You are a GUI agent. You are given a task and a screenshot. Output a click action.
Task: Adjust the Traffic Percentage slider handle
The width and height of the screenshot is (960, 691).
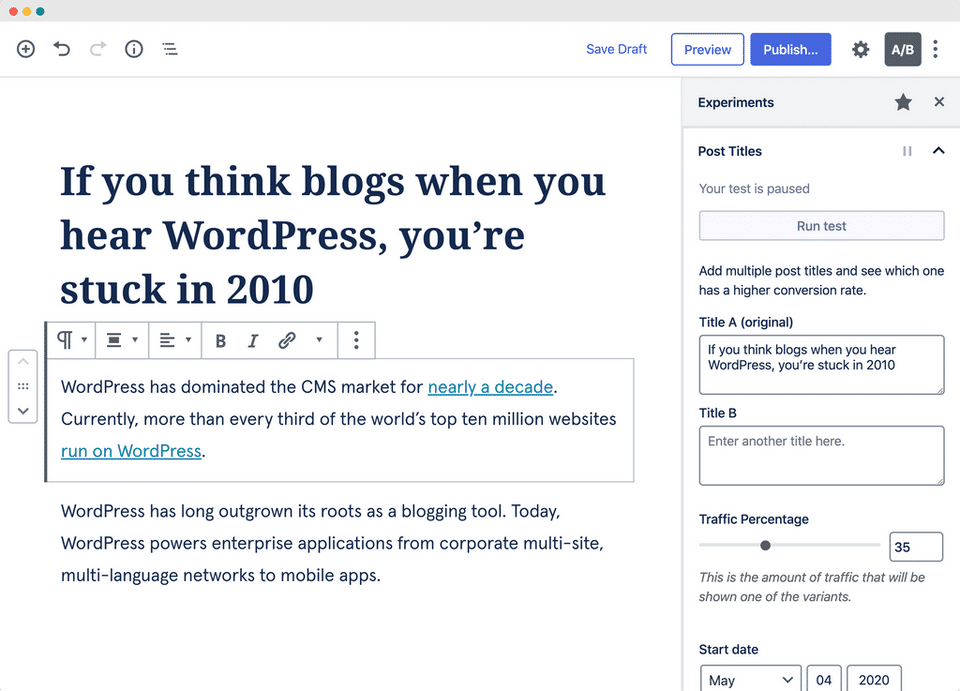(765, 545)
